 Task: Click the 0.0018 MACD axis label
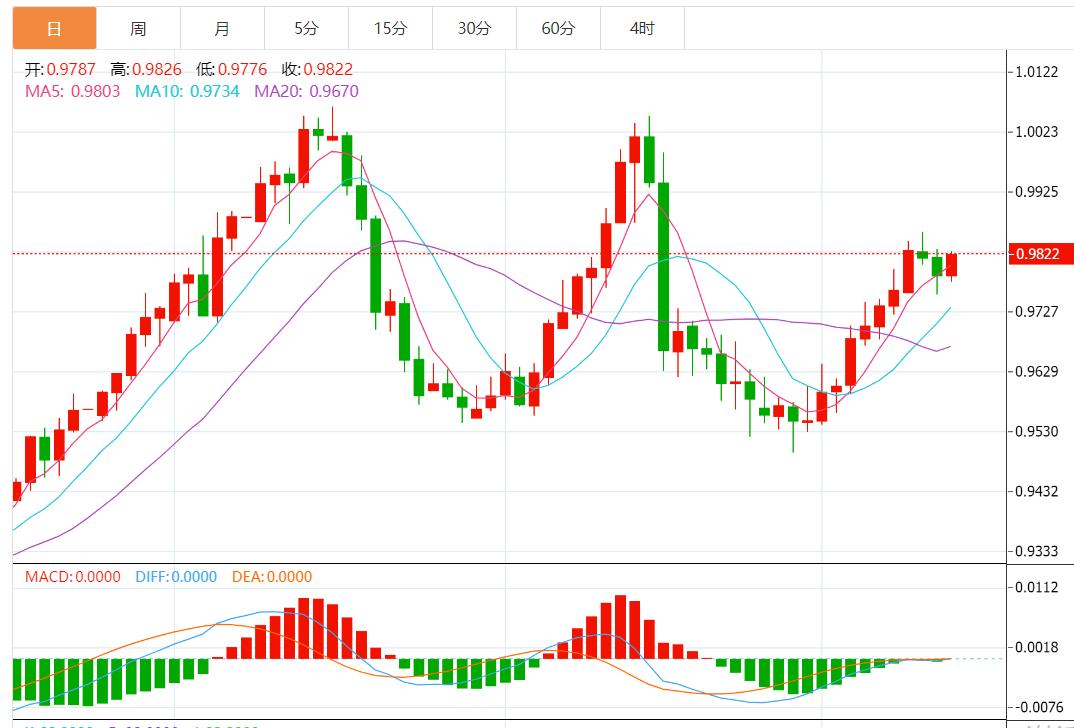pyautogui.click(x=1038, y=647)
